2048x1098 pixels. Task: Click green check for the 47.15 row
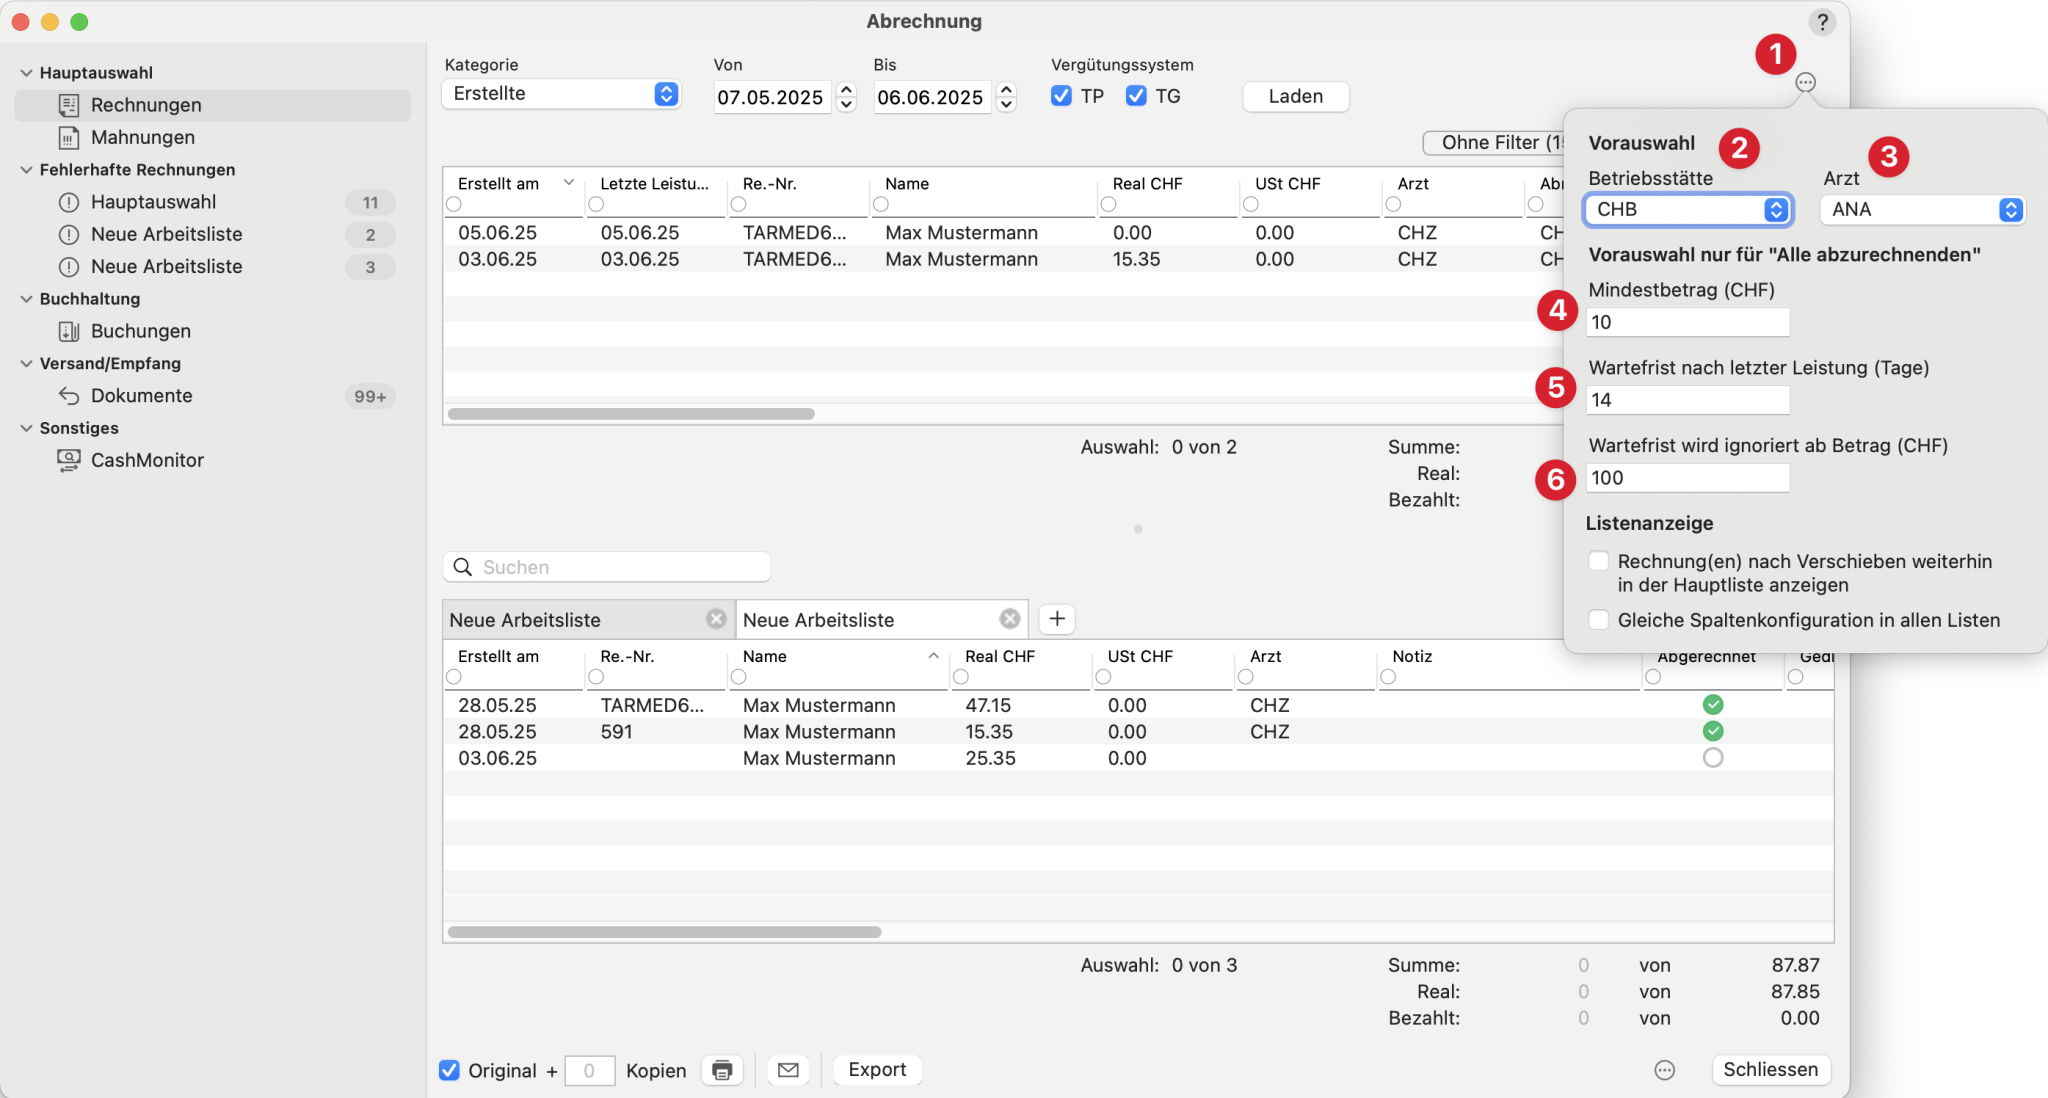coord(1713,705)
